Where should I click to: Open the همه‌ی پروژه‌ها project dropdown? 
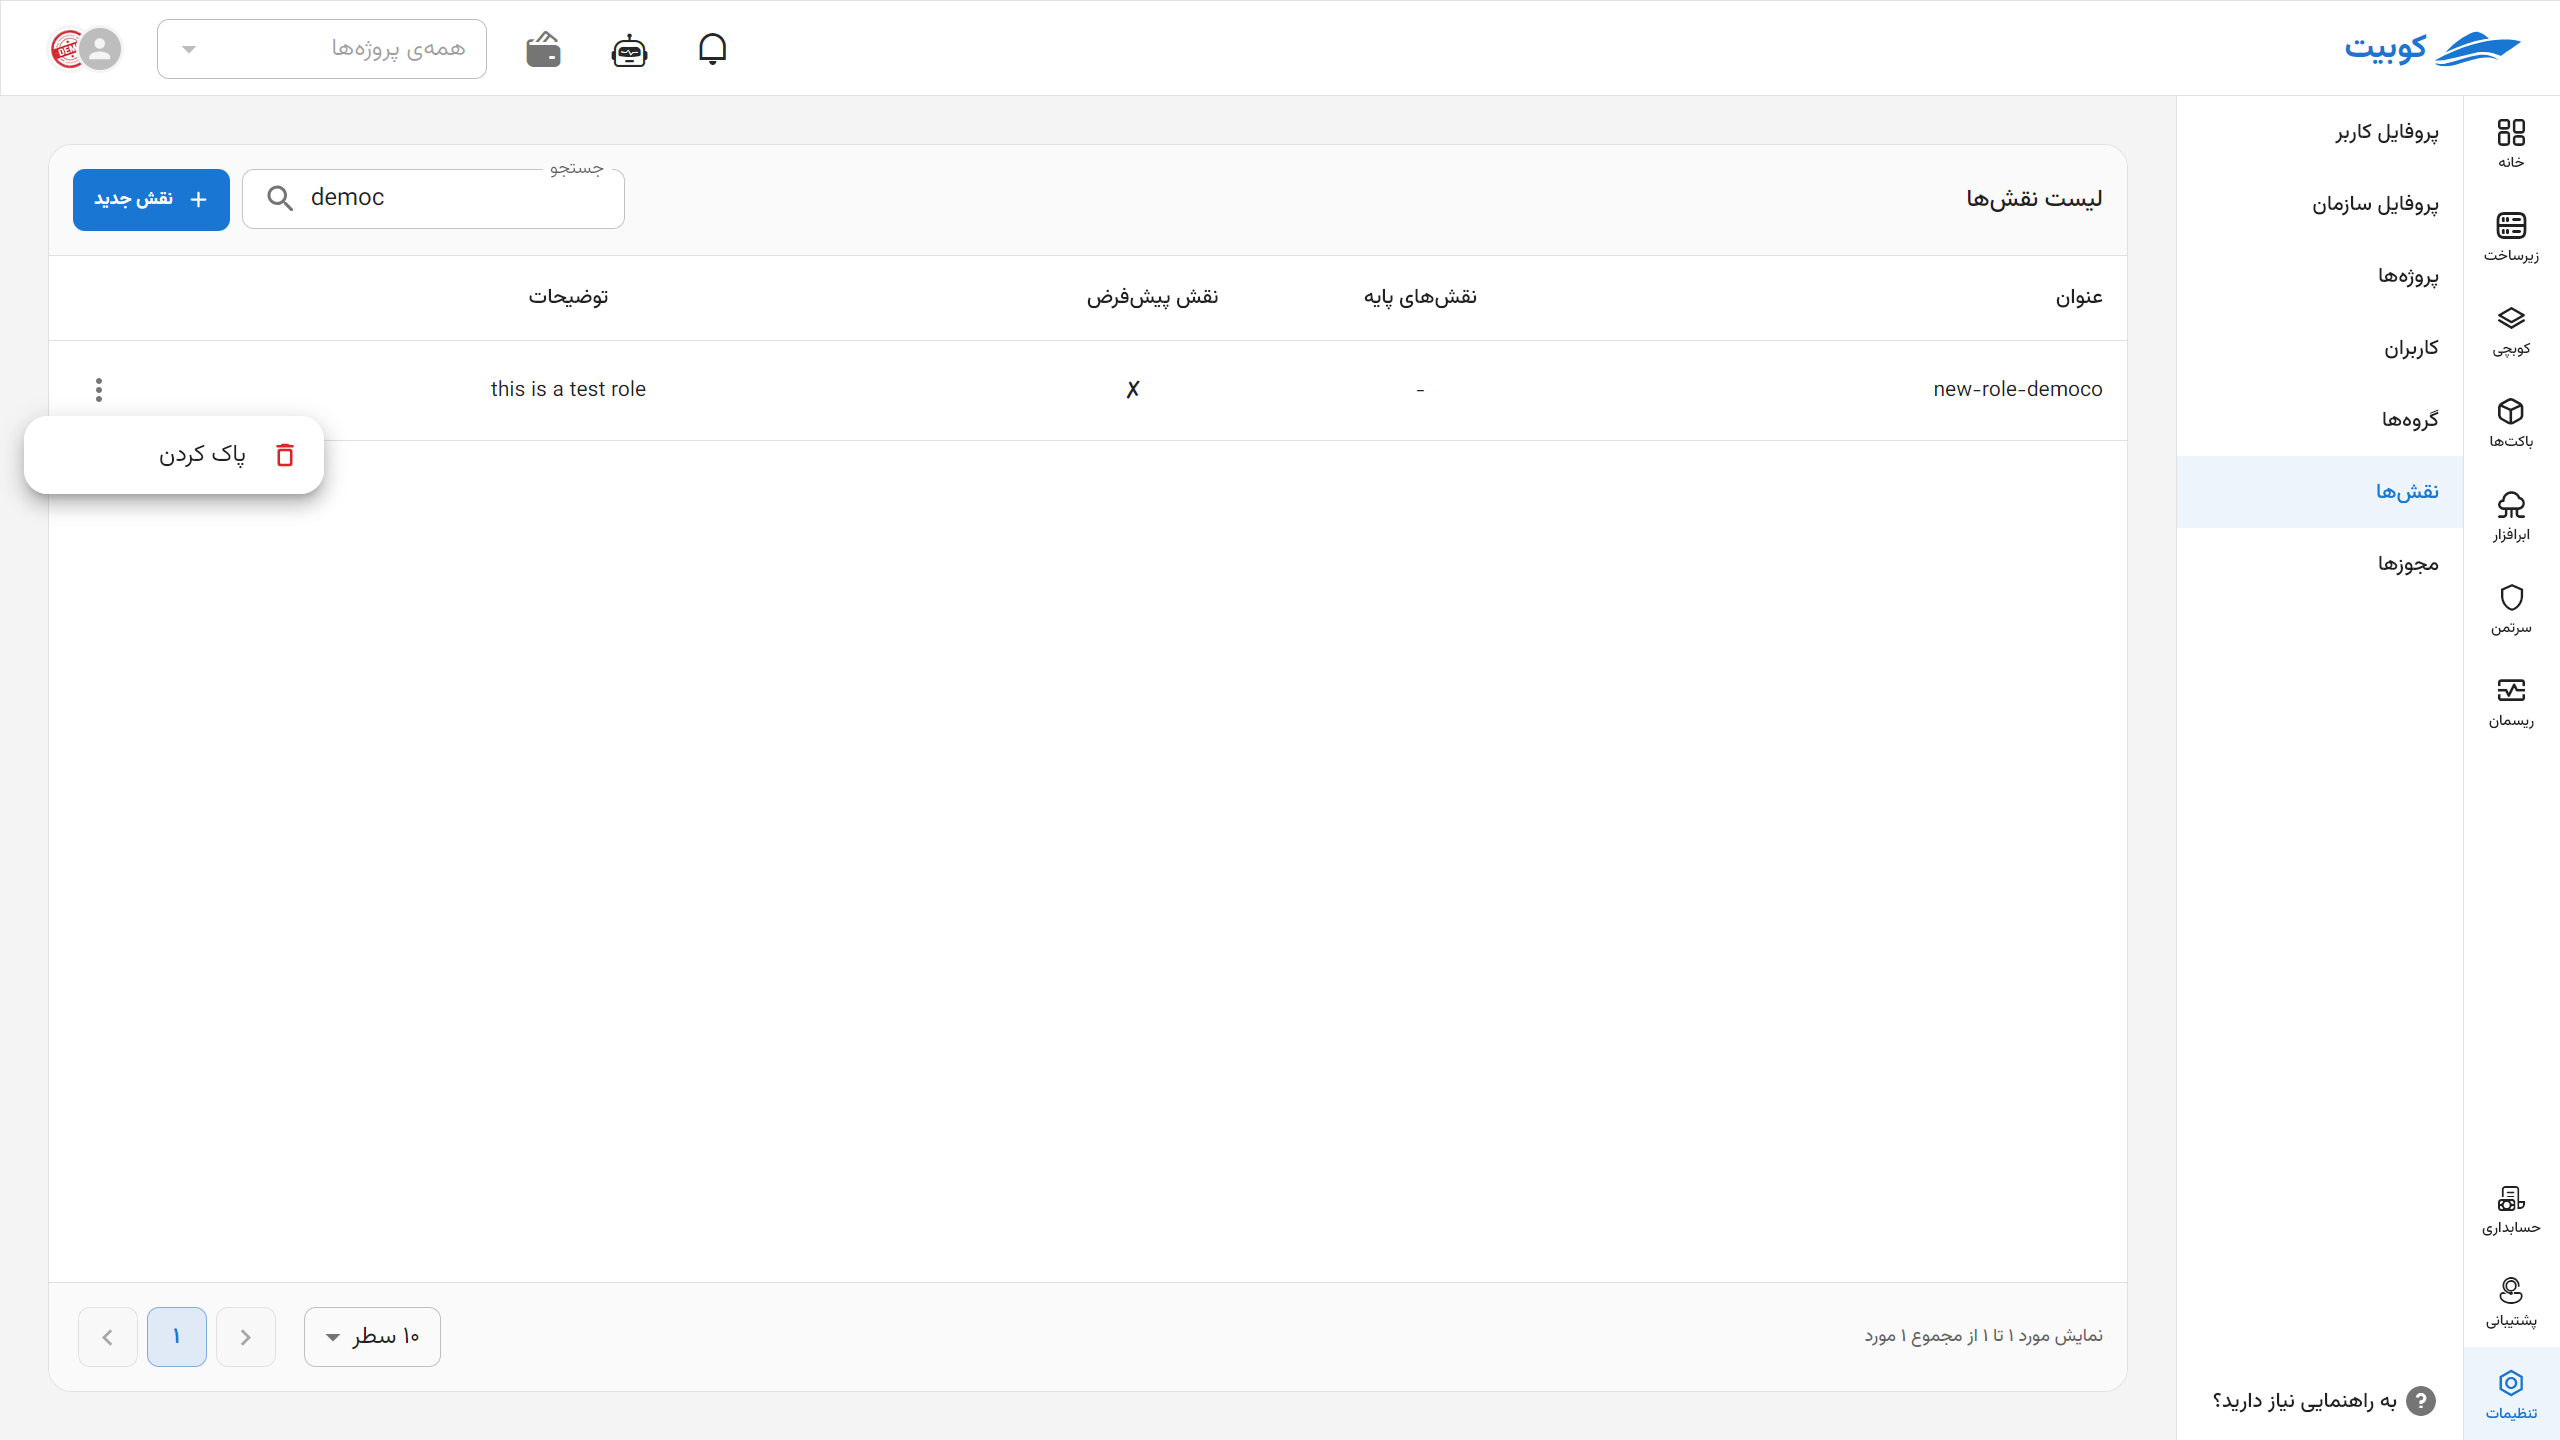coord(322,49)
